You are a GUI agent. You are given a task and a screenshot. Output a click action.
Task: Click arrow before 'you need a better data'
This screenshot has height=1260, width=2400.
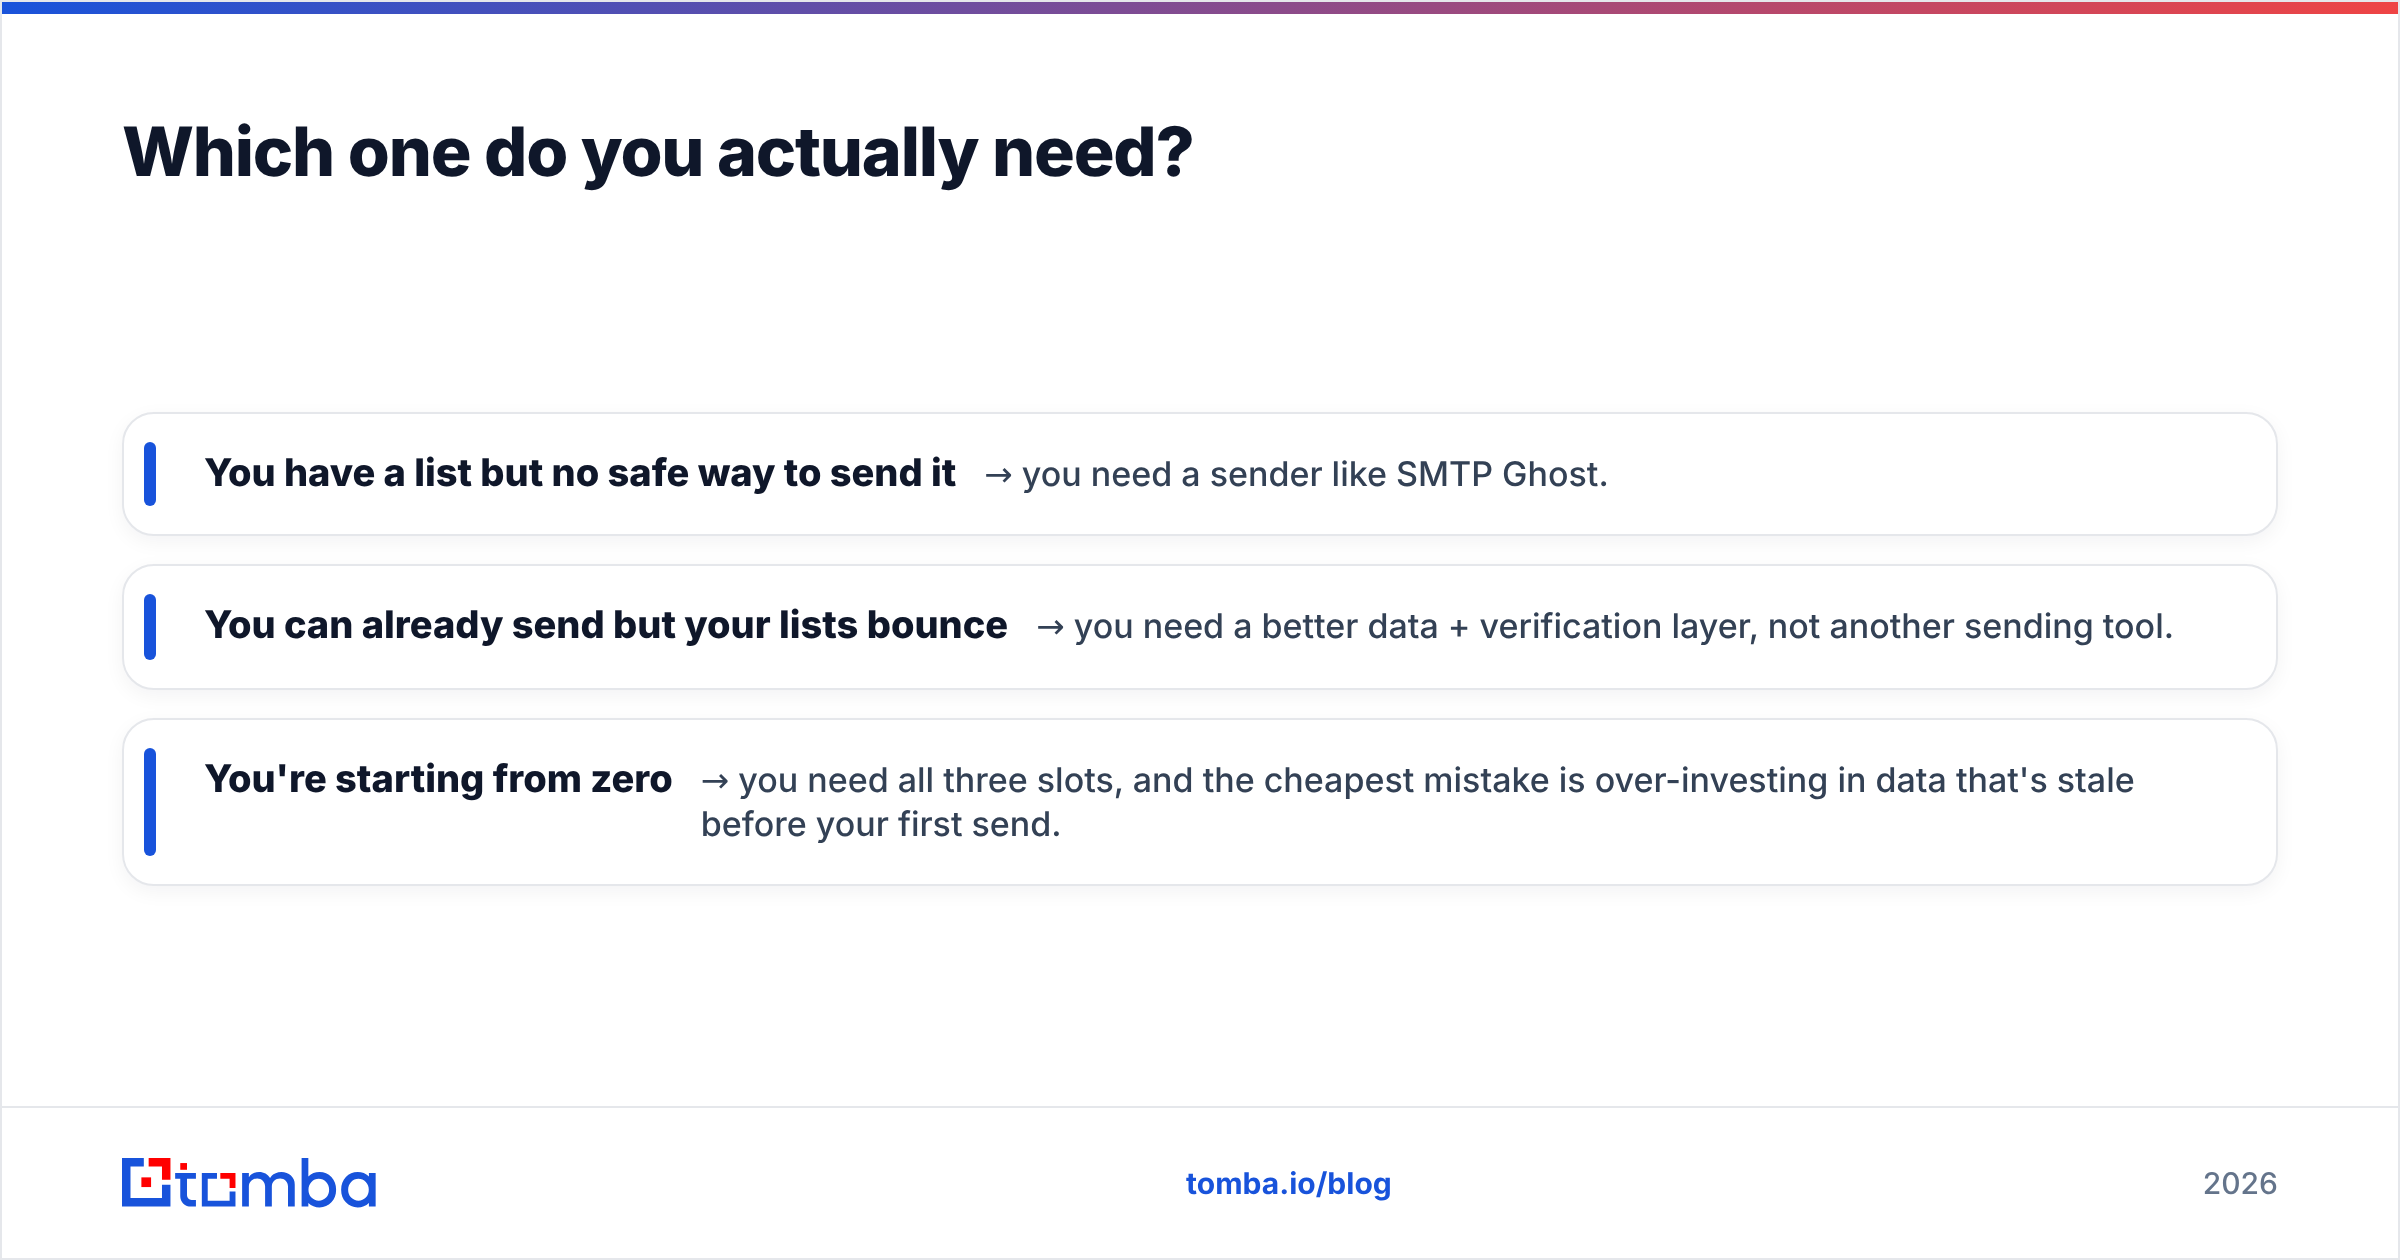coord(1050,628)
